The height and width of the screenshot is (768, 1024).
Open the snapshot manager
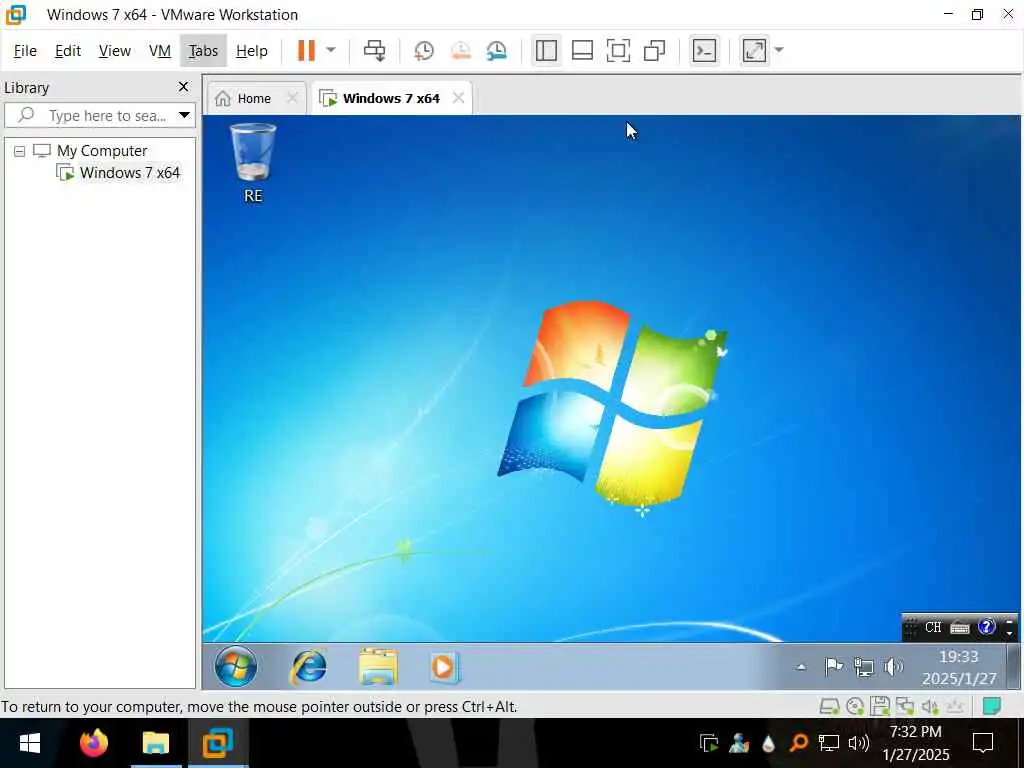(x=496, y=50)
